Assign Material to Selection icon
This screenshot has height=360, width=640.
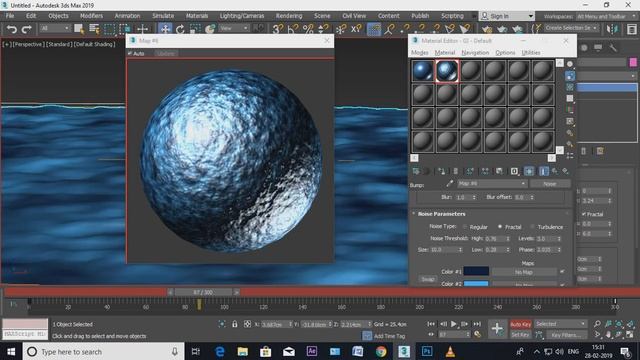(442, 171)
